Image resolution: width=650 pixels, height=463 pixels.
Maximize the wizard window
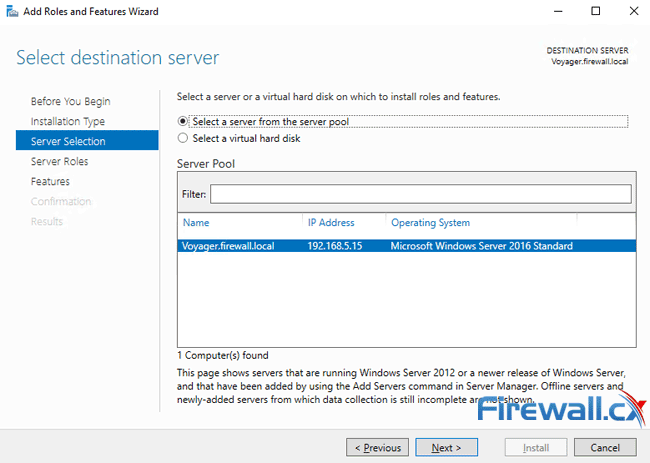pyautogui.click(x=596, y=11)
